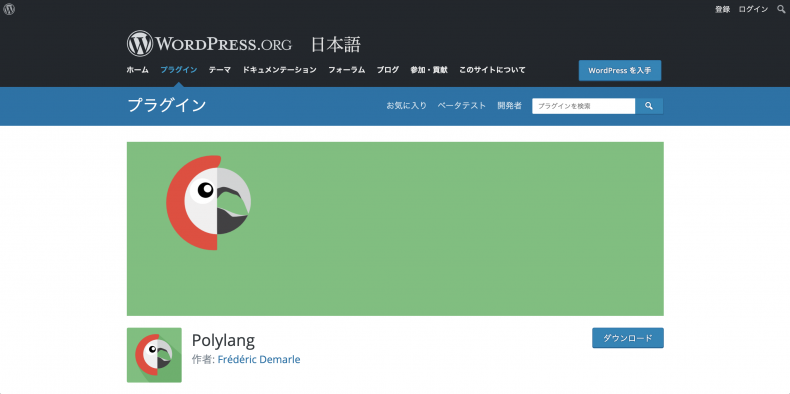
Task: Open the search magnifier in admin bar
Action: [781, 9]
